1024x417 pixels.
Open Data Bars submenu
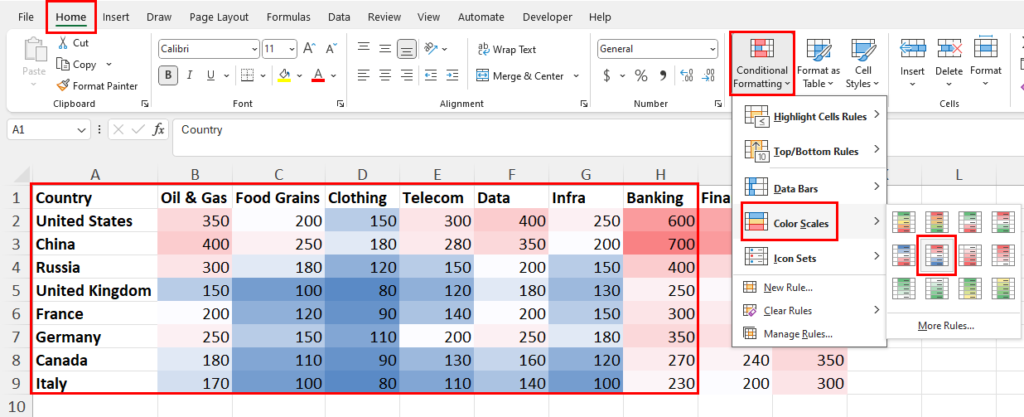[809, 188]
